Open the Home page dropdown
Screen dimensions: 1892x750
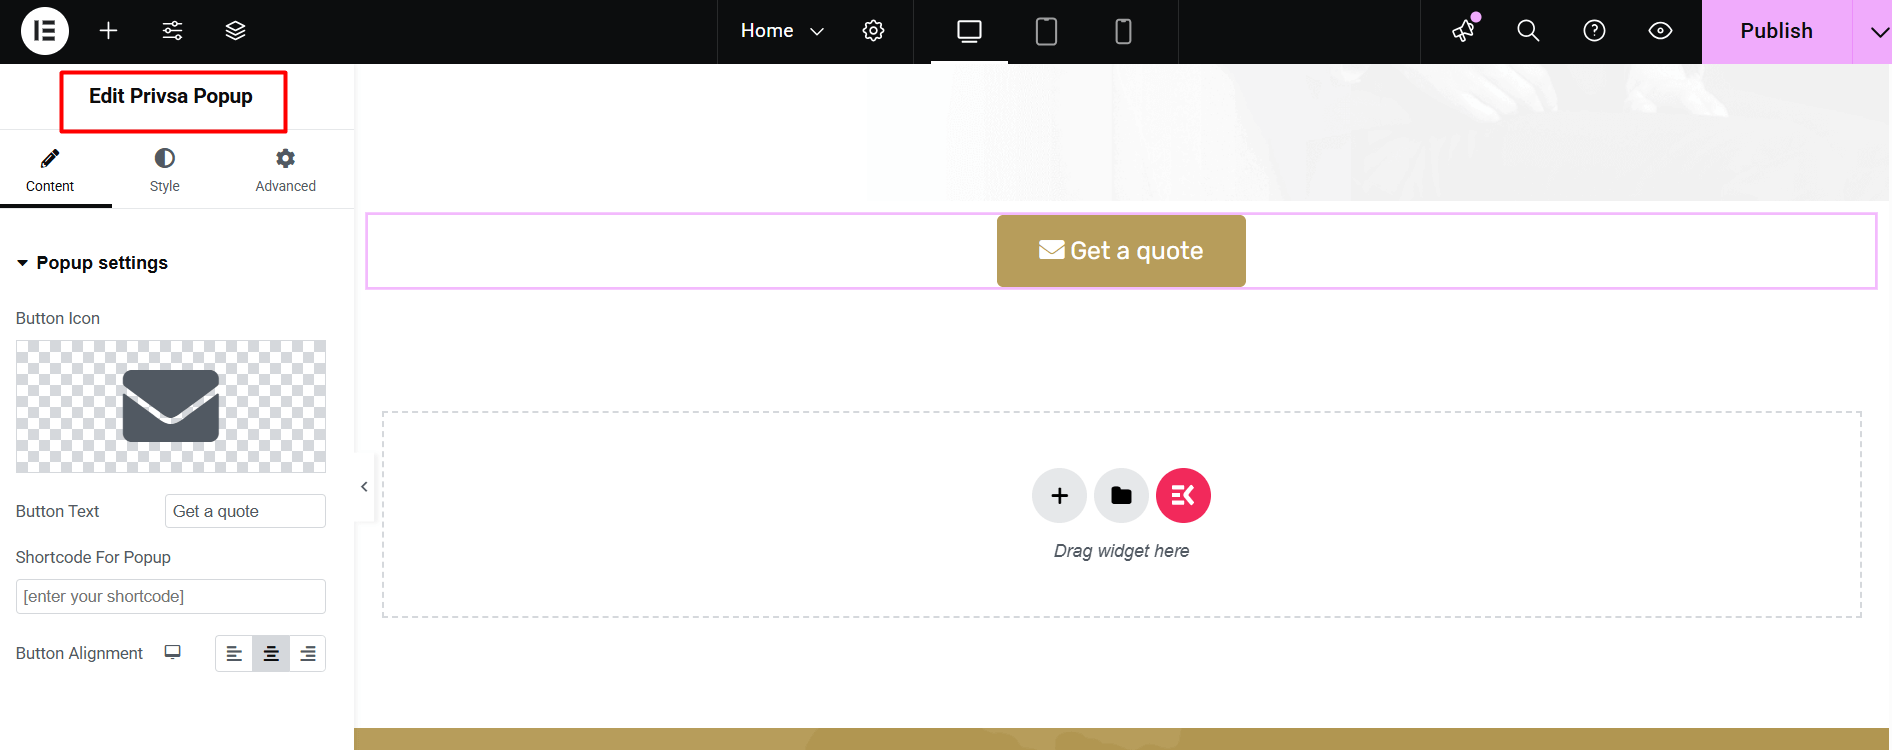point(782,31)
